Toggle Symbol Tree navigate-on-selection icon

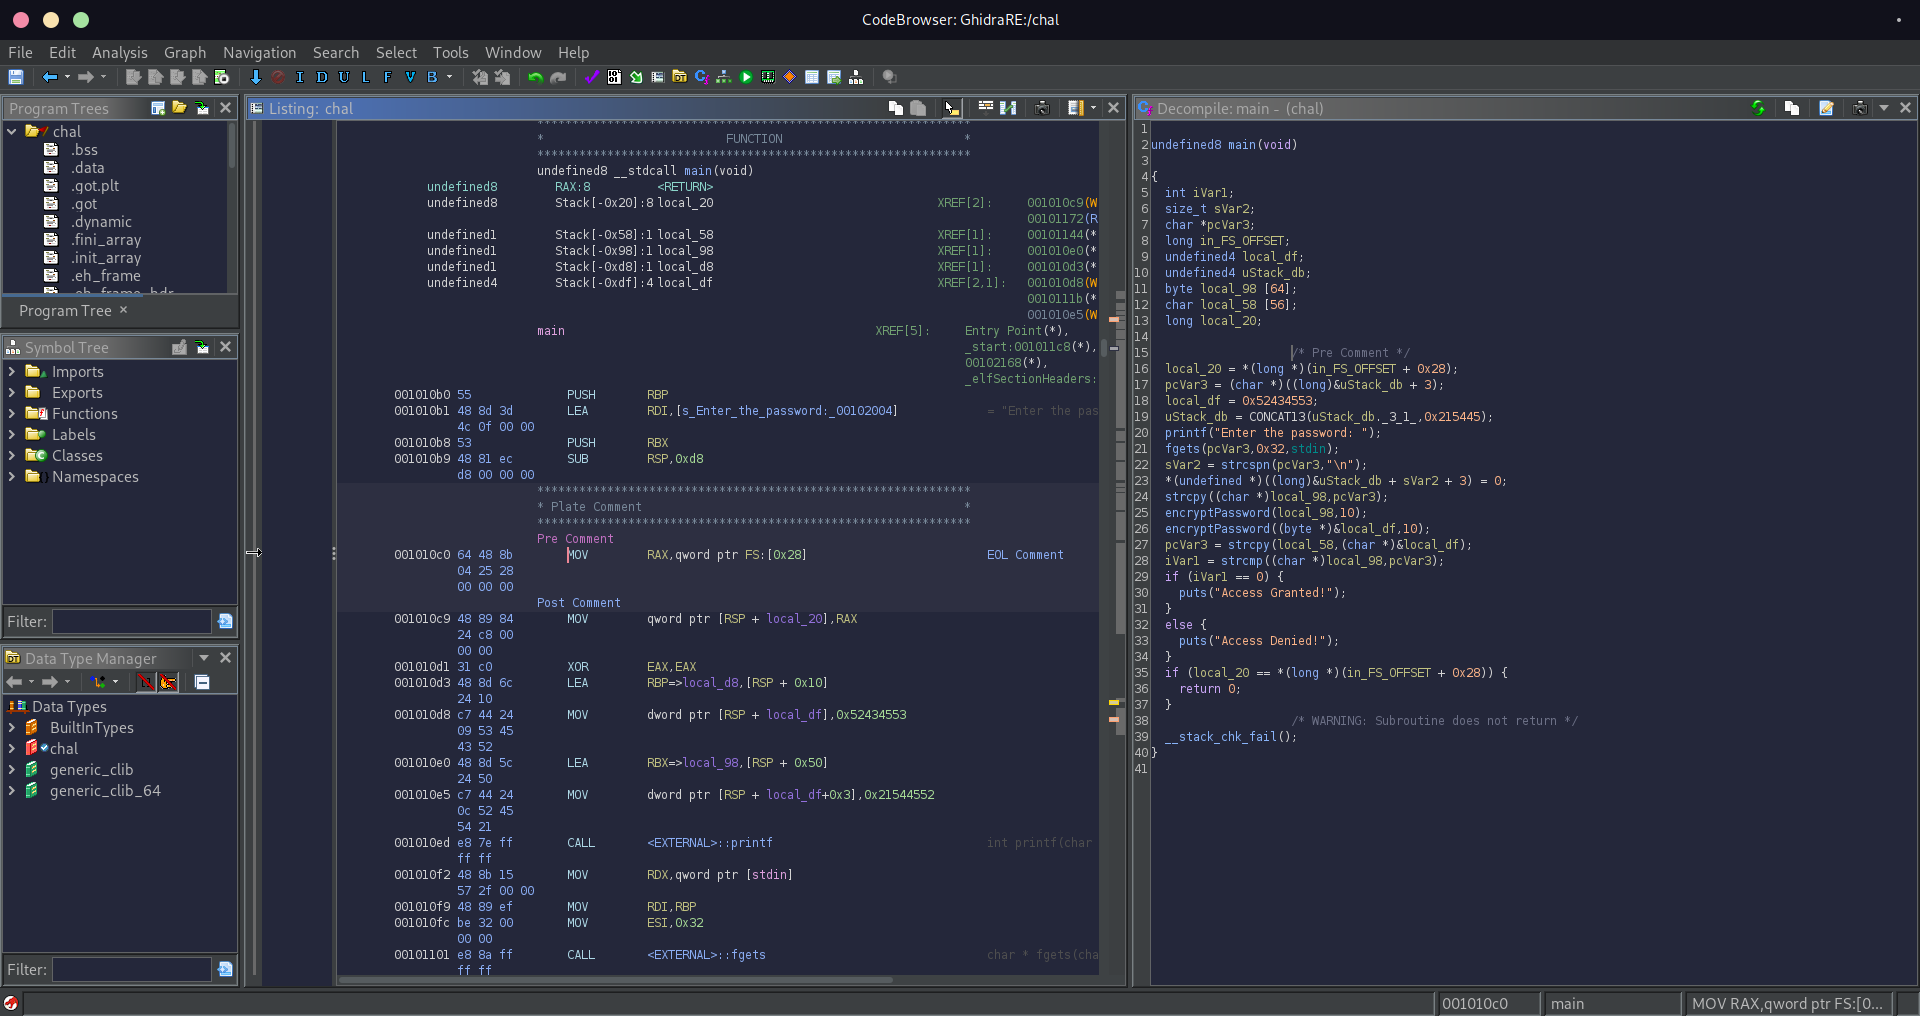tap(202, 347)
